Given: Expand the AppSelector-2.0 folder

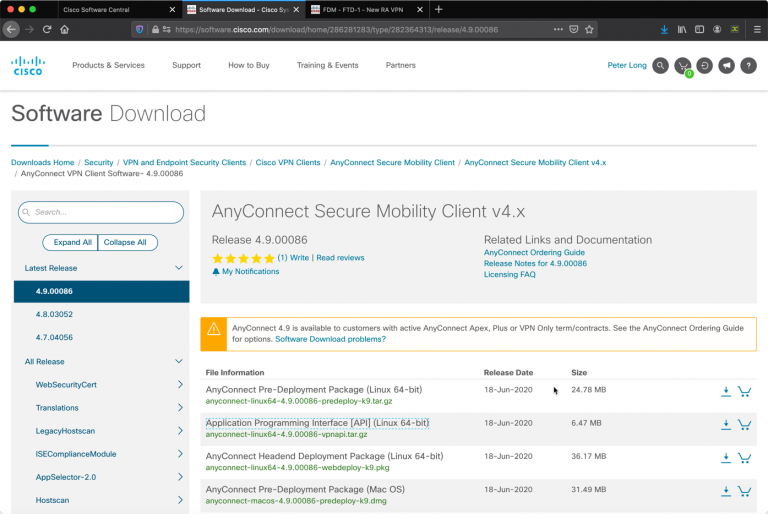Looking at the screenshot, I should [180, 477].
